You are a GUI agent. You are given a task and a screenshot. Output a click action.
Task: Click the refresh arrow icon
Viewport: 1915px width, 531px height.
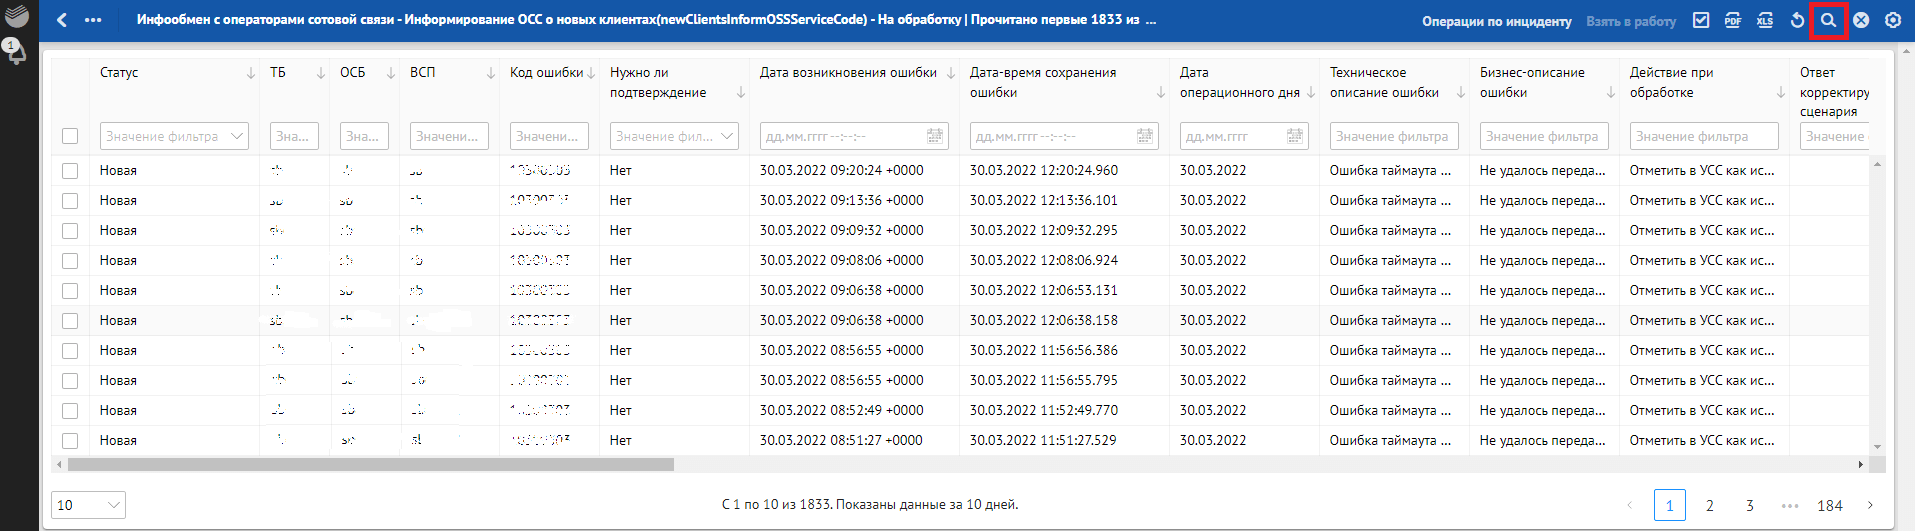[x=1797, y=20]
